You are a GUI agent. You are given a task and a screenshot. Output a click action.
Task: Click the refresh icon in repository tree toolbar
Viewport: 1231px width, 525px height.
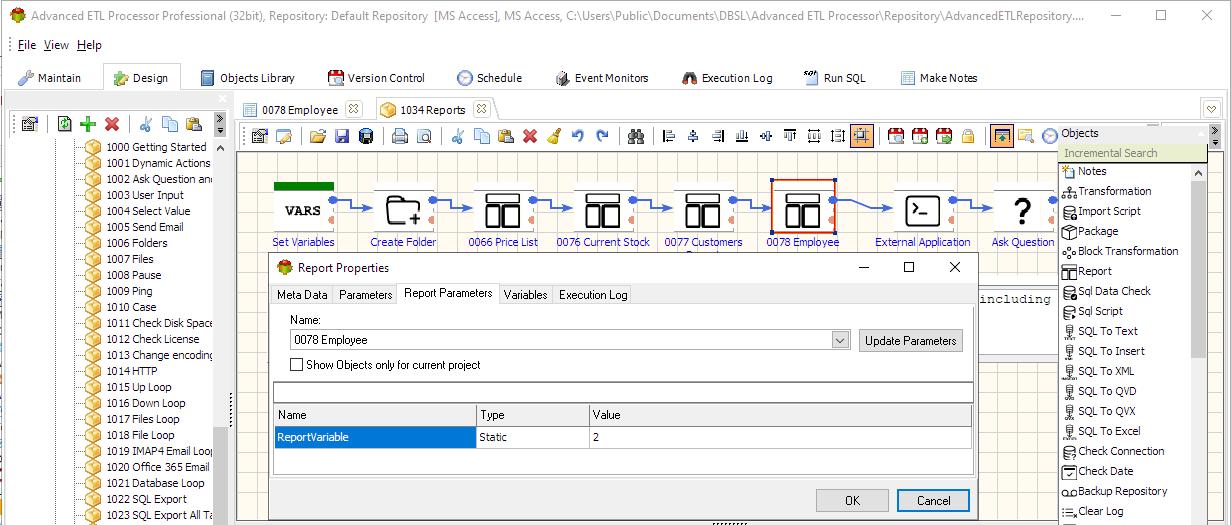click(x=64, y=124)
